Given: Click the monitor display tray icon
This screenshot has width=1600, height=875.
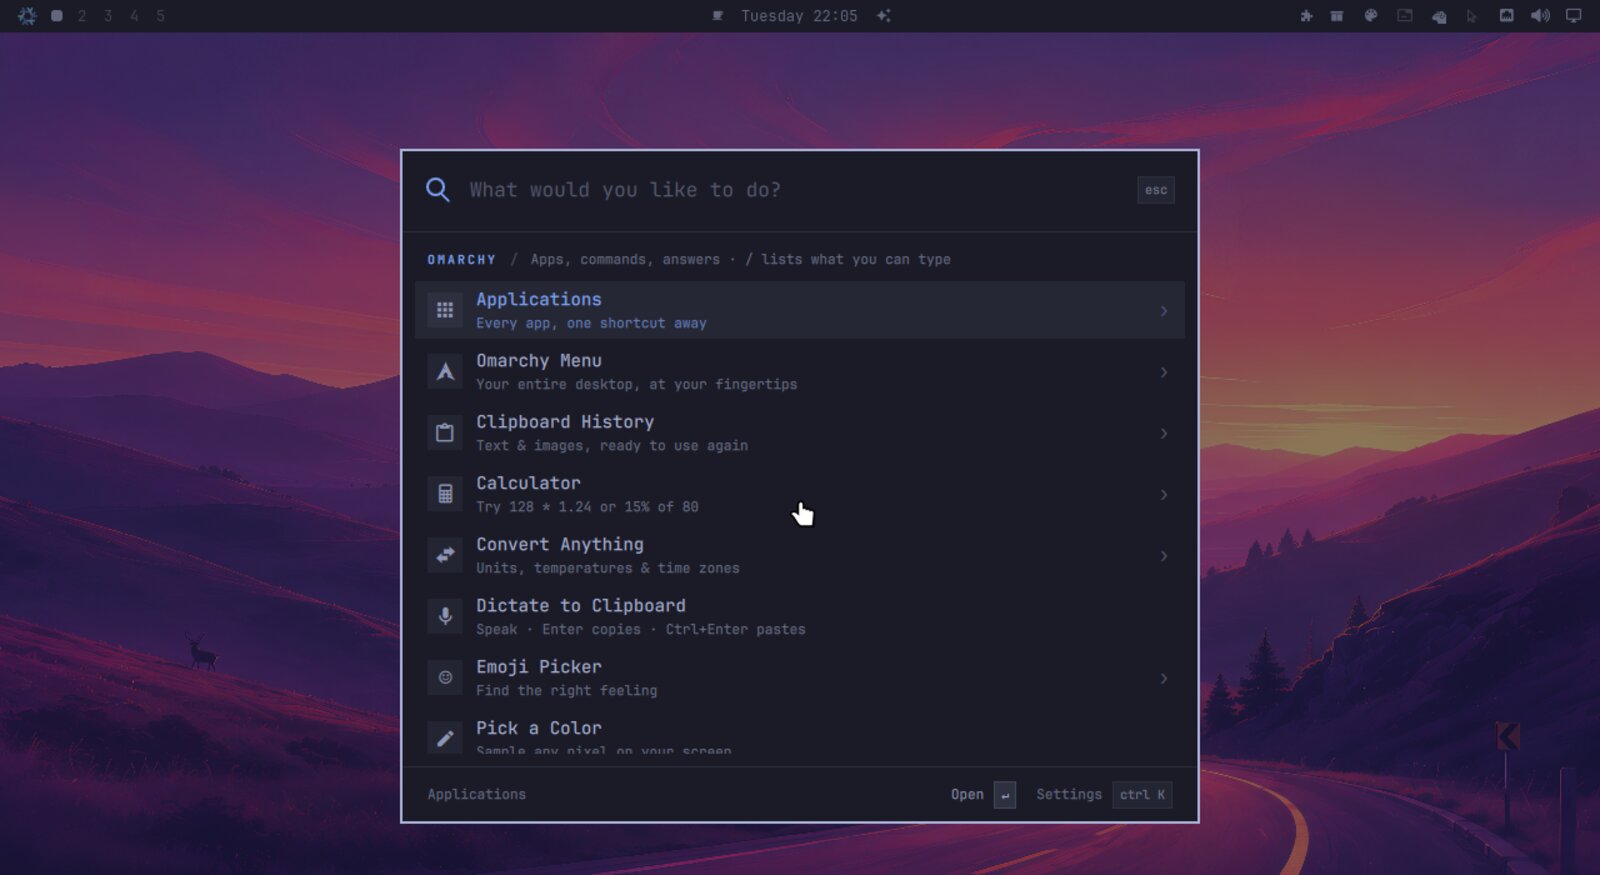Looking at the screenshot, I should (x=1574, y=16).
